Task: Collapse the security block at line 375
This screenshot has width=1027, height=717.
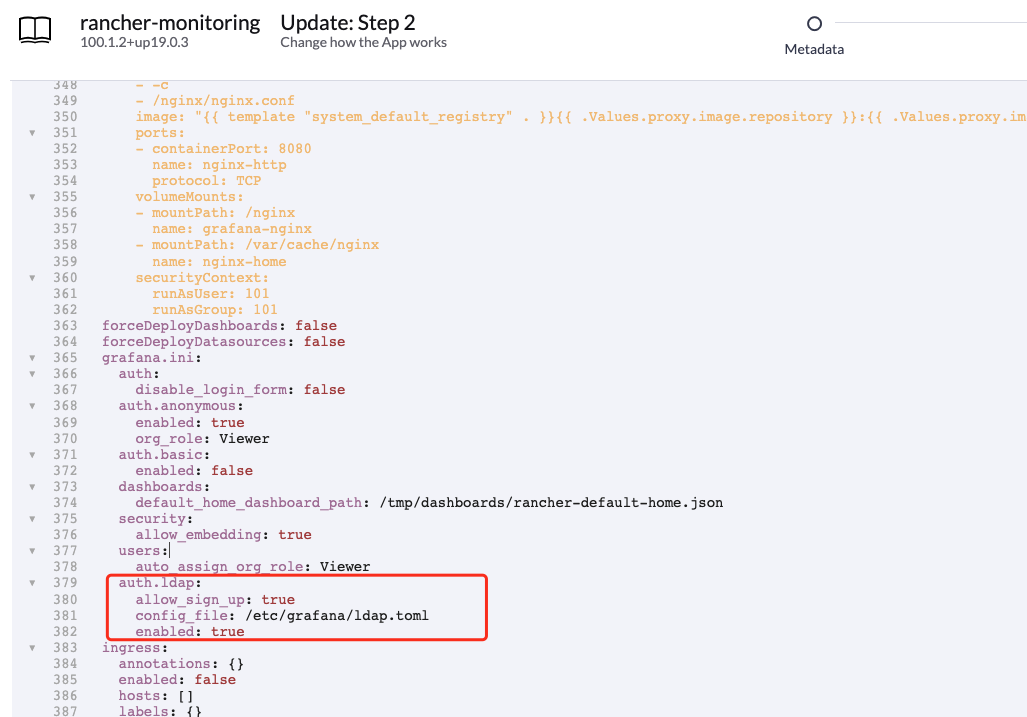Action: point(32,519)
